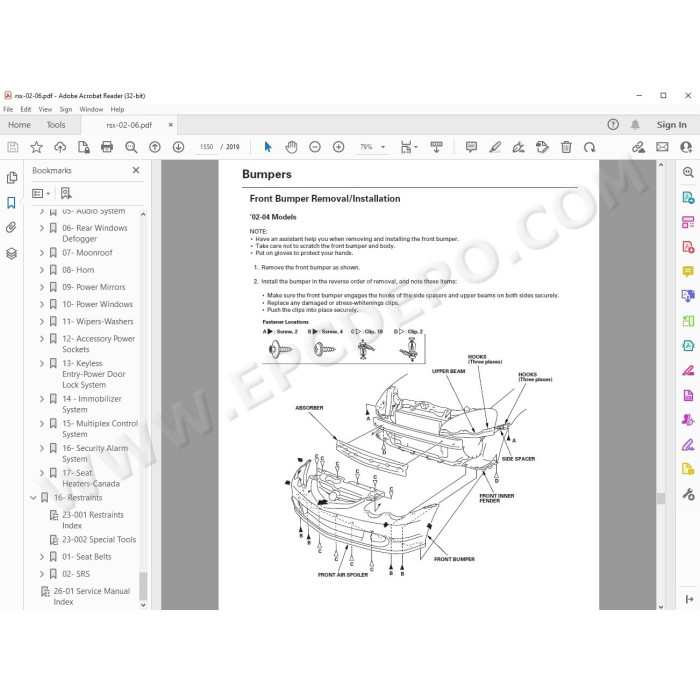Click the page number field 1550

point(206,147)
